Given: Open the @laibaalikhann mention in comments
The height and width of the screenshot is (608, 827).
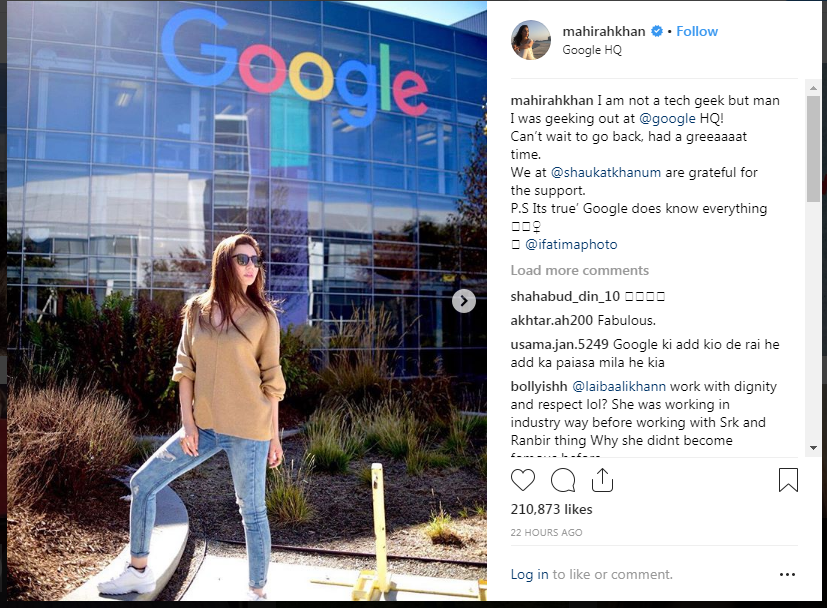Looking at the screenshot, I should 619,387.
